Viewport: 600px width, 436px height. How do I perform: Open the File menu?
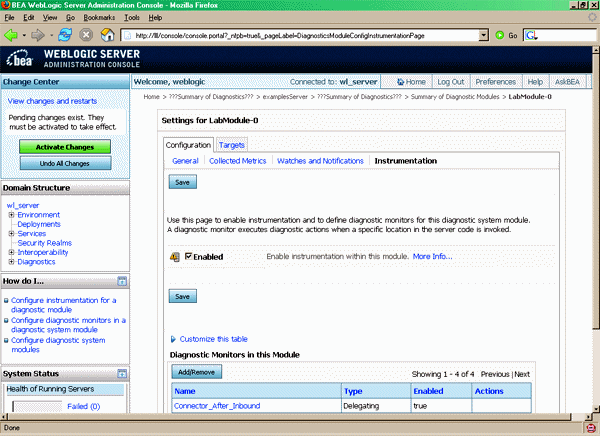[x=9, y=18]
